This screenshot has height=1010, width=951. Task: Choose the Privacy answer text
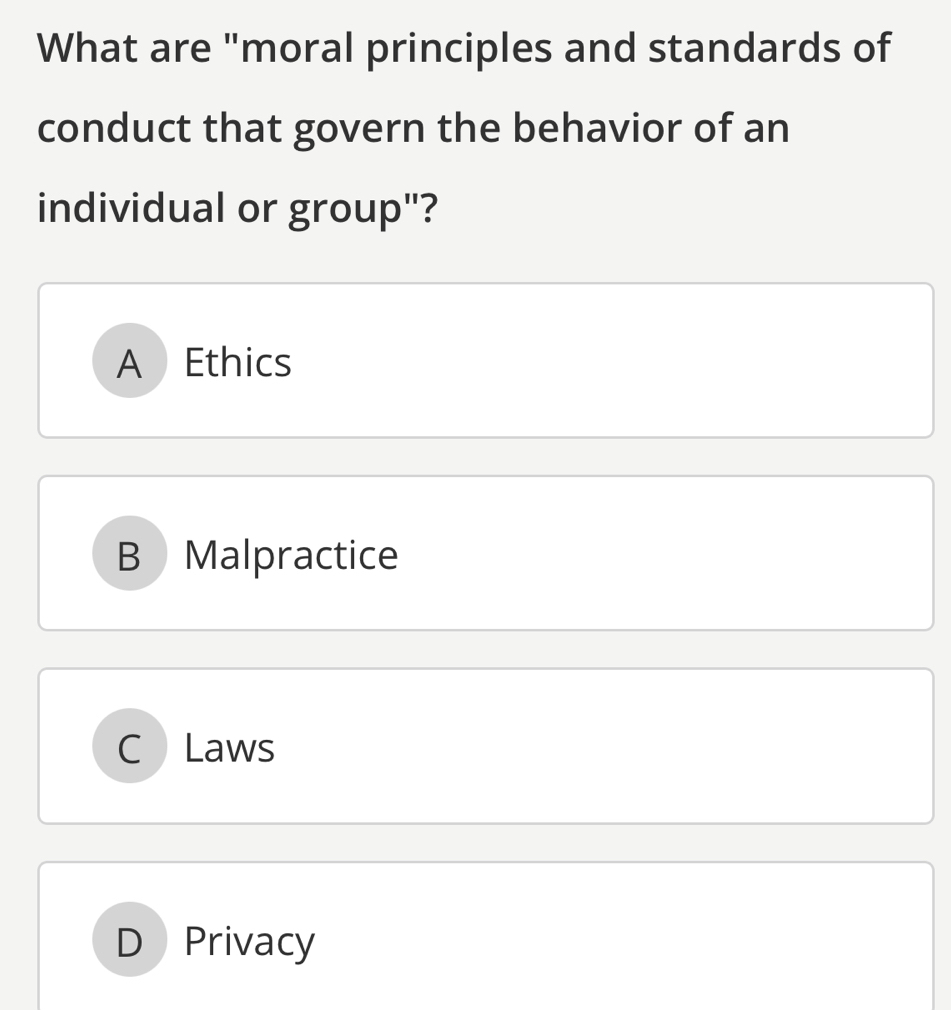[249, 942]
